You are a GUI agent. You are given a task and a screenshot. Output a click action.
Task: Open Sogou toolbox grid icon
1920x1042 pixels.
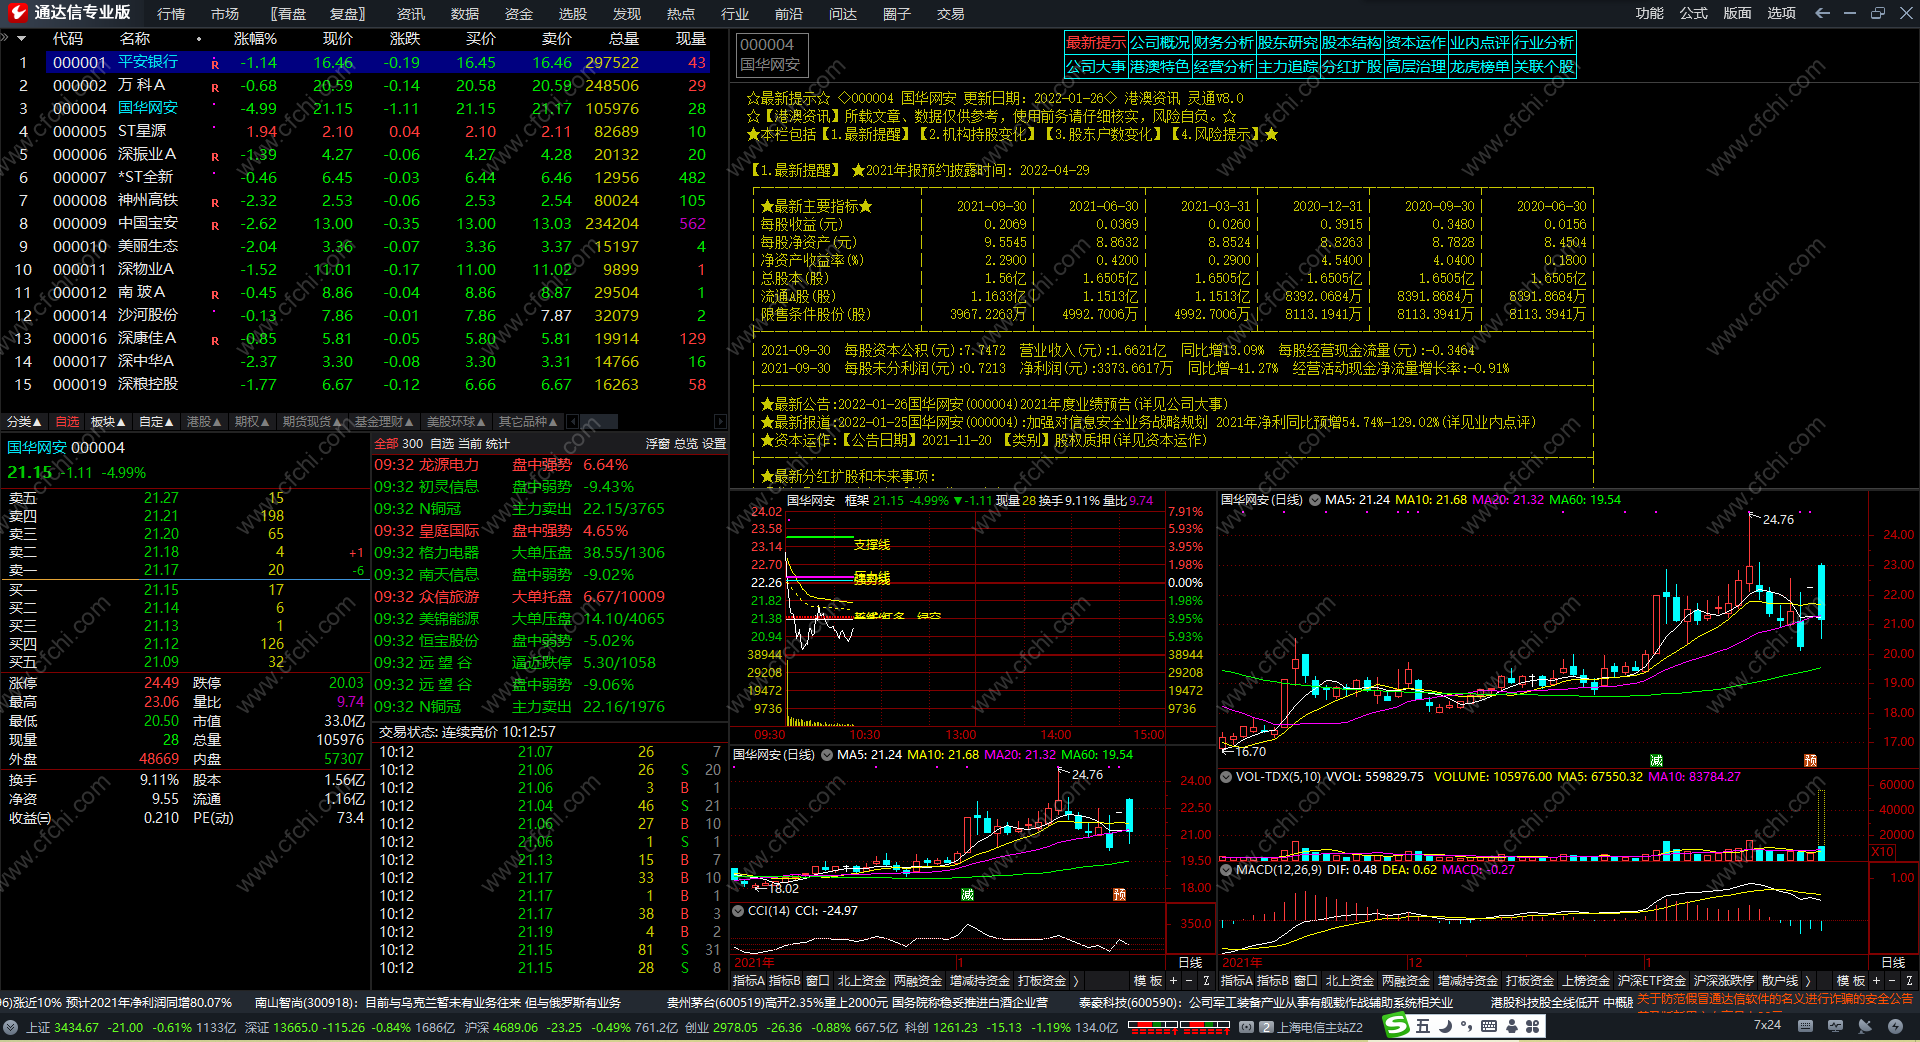1532,1026
